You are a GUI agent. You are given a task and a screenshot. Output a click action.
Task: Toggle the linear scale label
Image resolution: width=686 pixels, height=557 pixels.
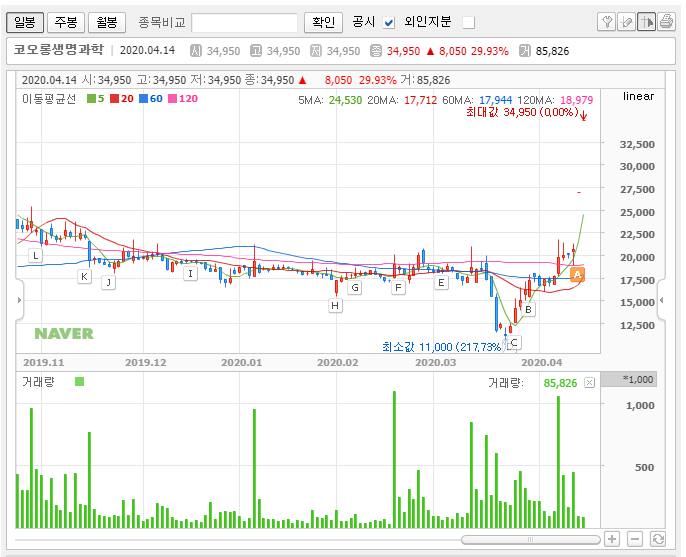(x=638, y=96)
